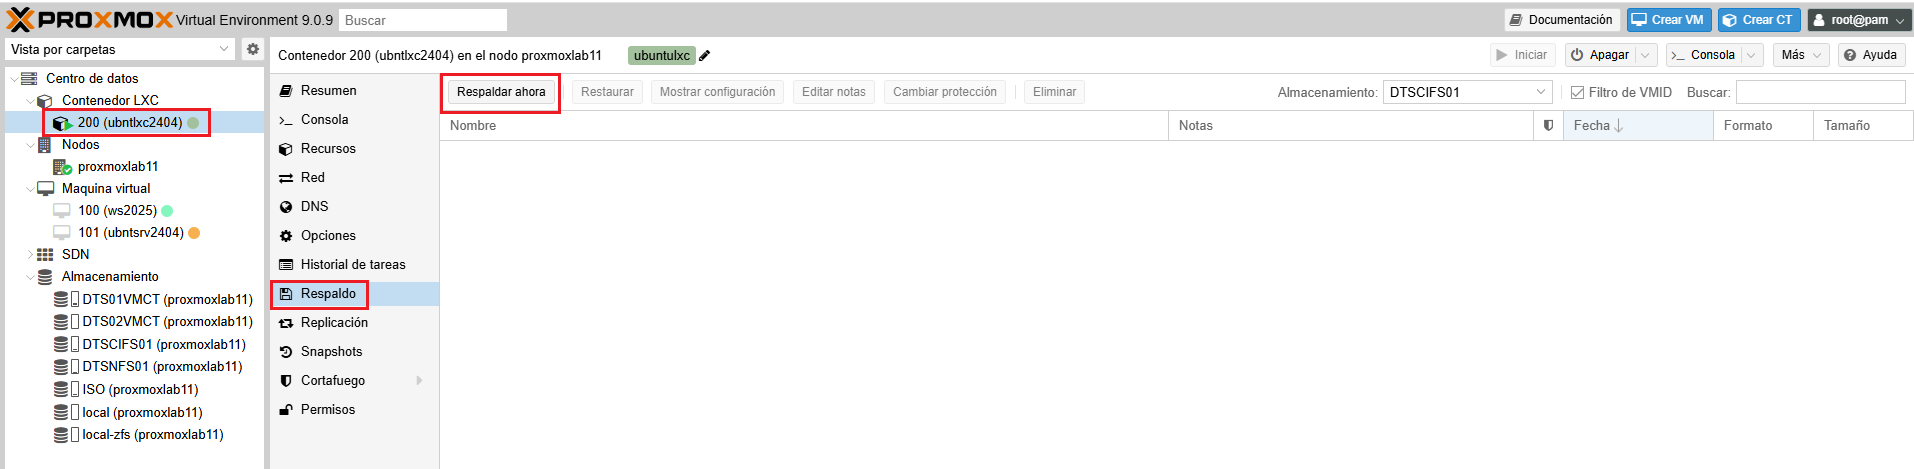Viewport: 1914px width, 469px height.
Task: Click the Snapshots history icon
Action: coord(286,352)
